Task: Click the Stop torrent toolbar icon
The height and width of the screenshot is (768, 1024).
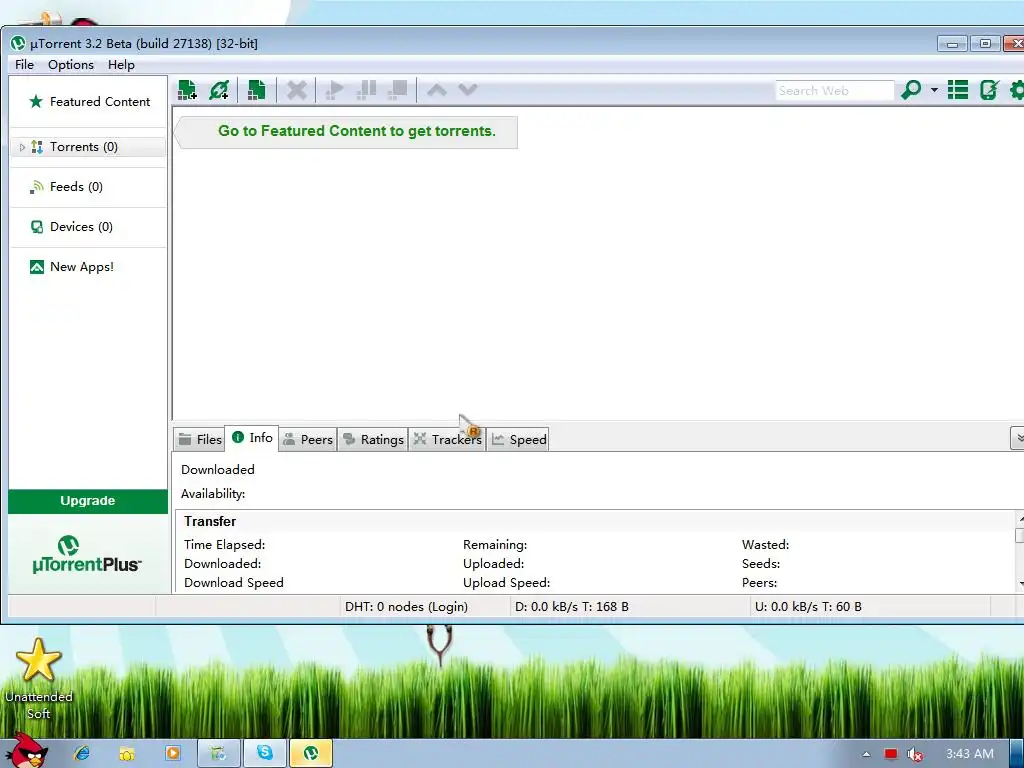Action: 398,90
